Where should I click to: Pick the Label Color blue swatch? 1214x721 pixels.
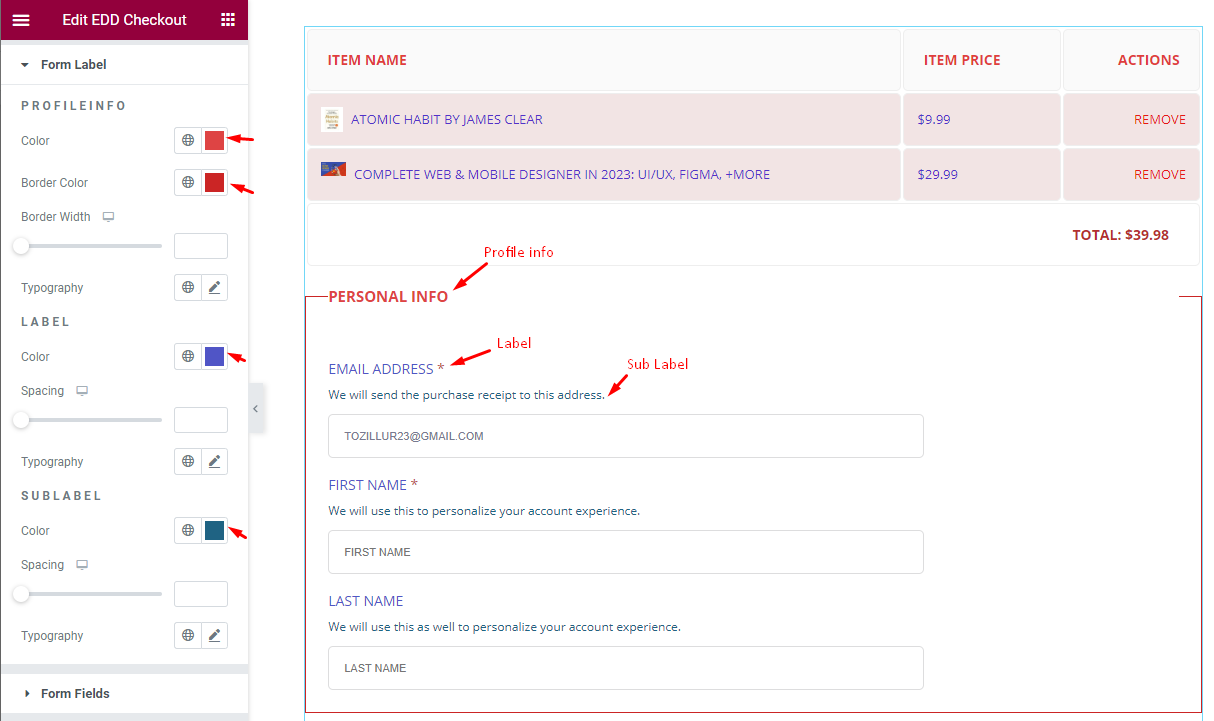[214, 356]
